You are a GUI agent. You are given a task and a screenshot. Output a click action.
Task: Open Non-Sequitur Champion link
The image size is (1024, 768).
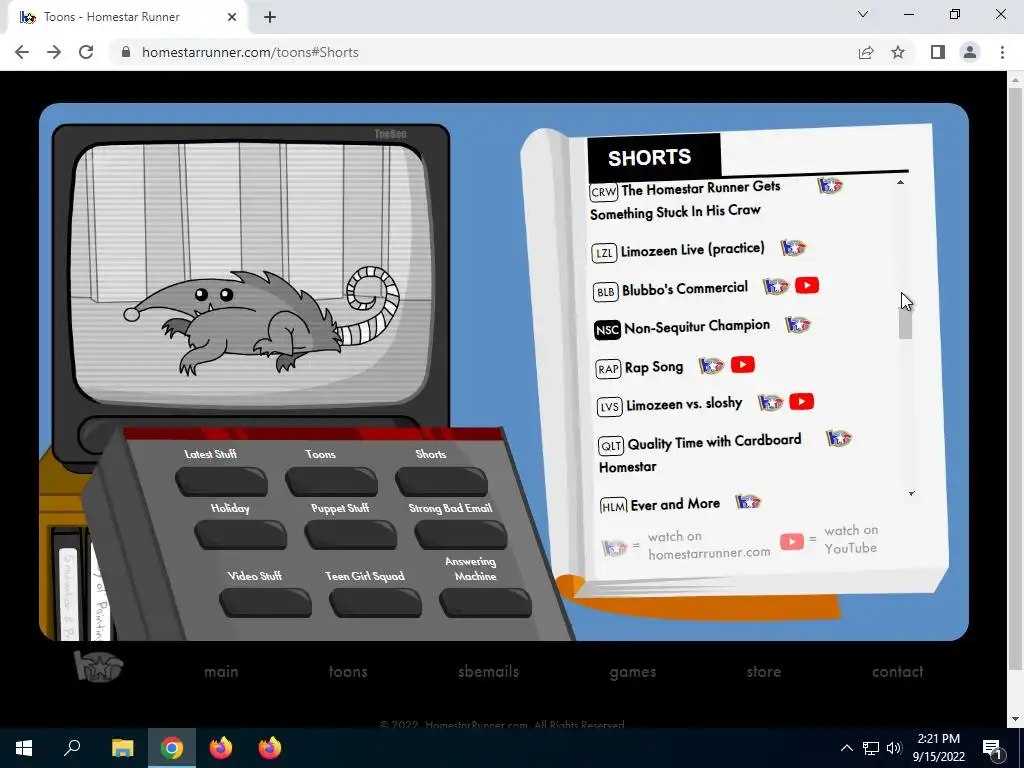tap(697, 326)
